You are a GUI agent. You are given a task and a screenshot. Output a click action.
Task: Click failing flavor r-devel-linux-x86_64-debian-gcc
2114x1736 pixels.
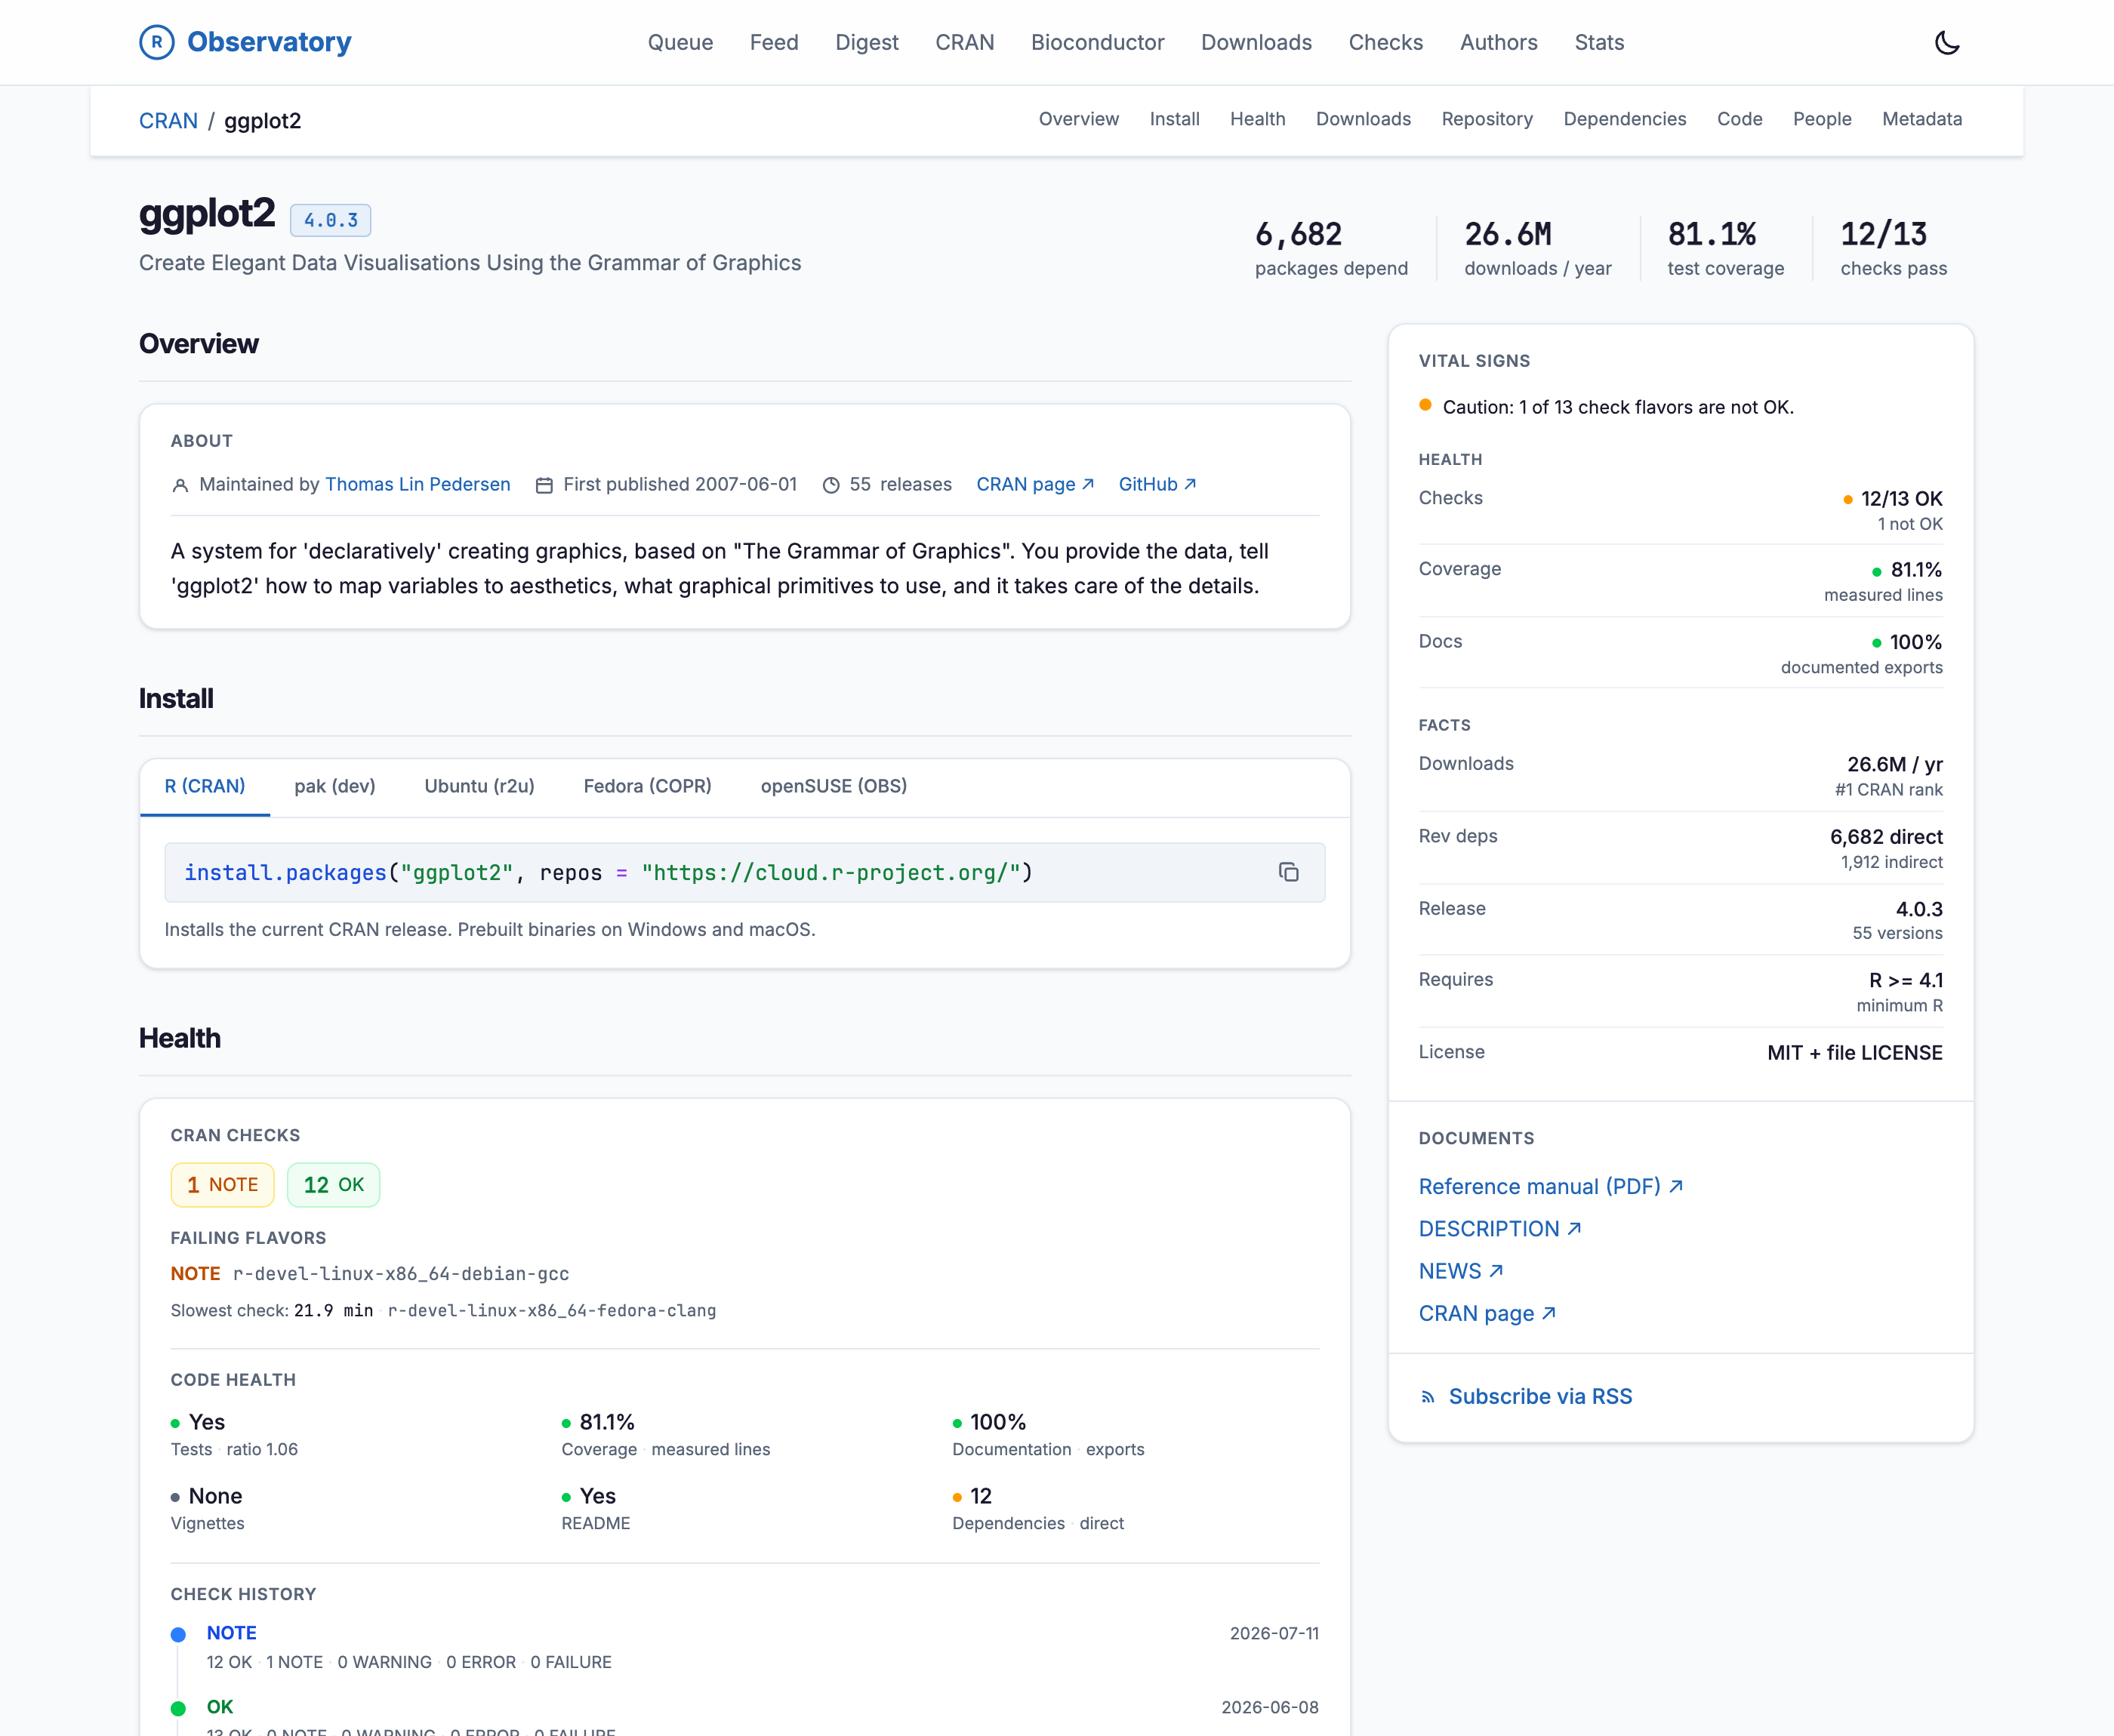coord(401,1273)
